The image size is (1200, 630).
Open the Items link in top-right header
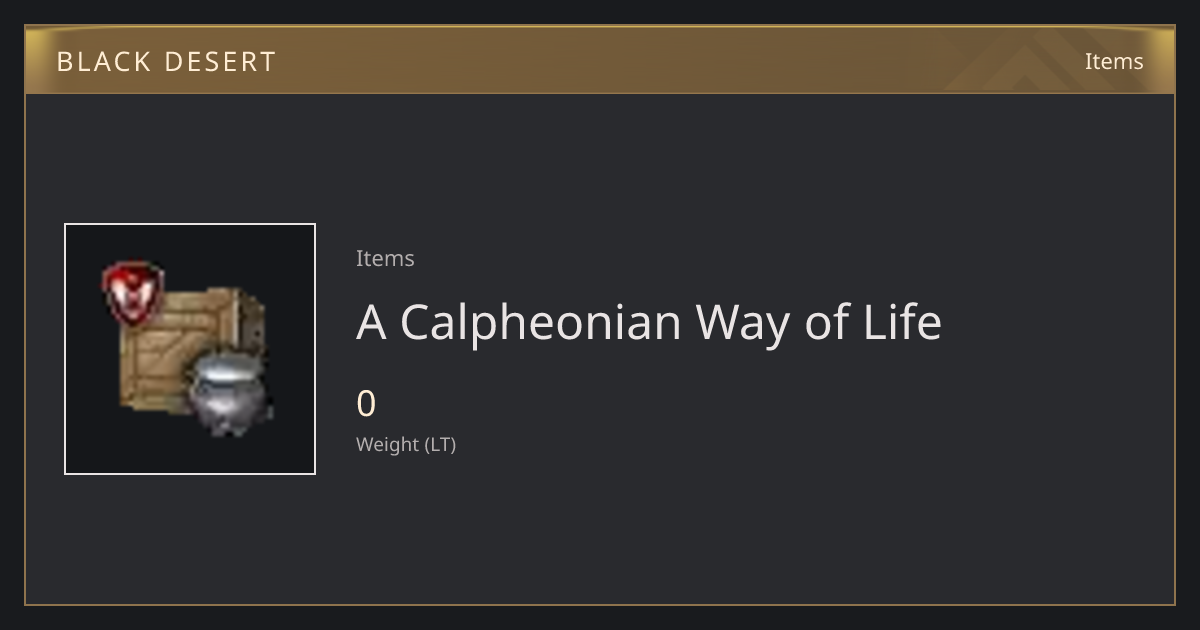[x=1114, y=62]
